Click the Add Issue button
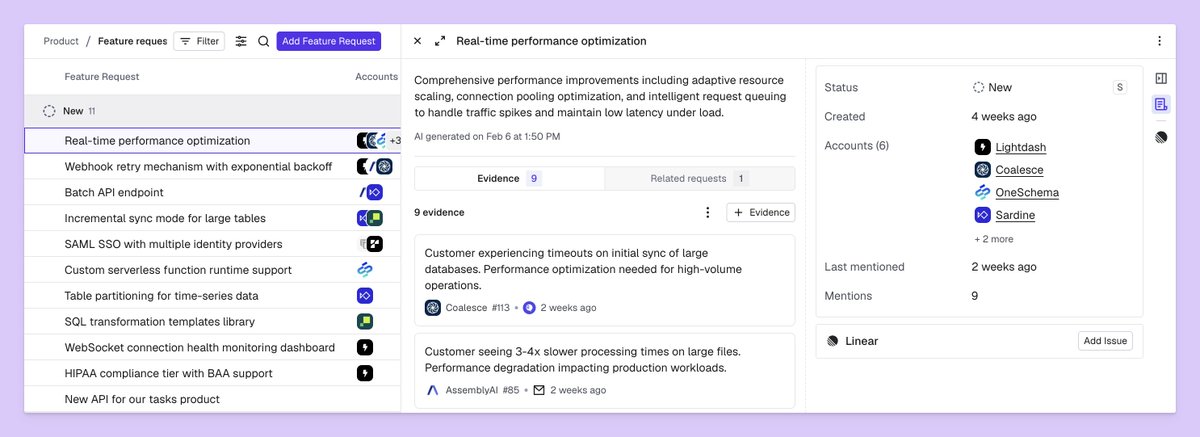1200x437 pixels. tap(1105, 341)
